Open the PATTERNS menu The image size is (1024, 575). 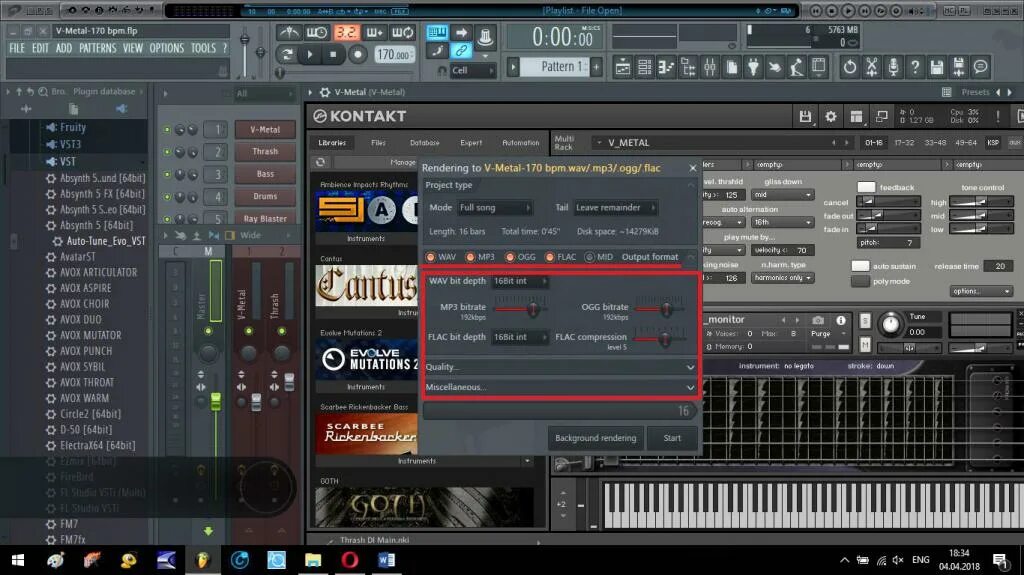(97, 48)
